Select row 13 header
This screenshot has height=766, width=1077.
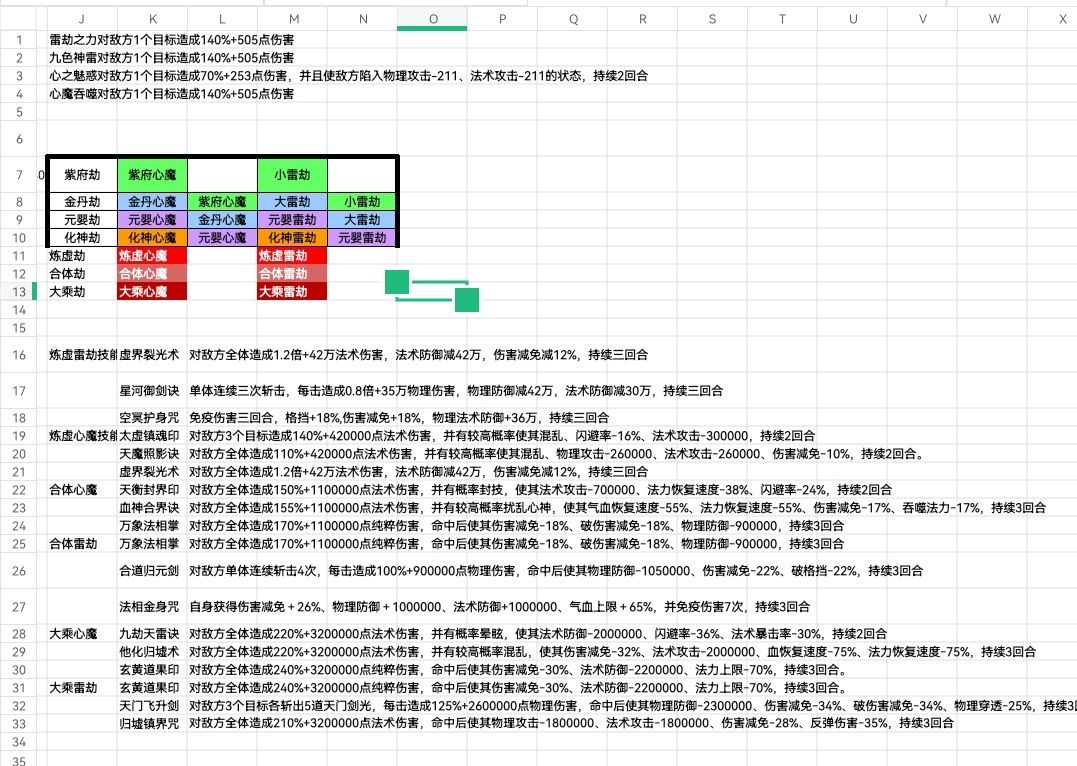19,292
